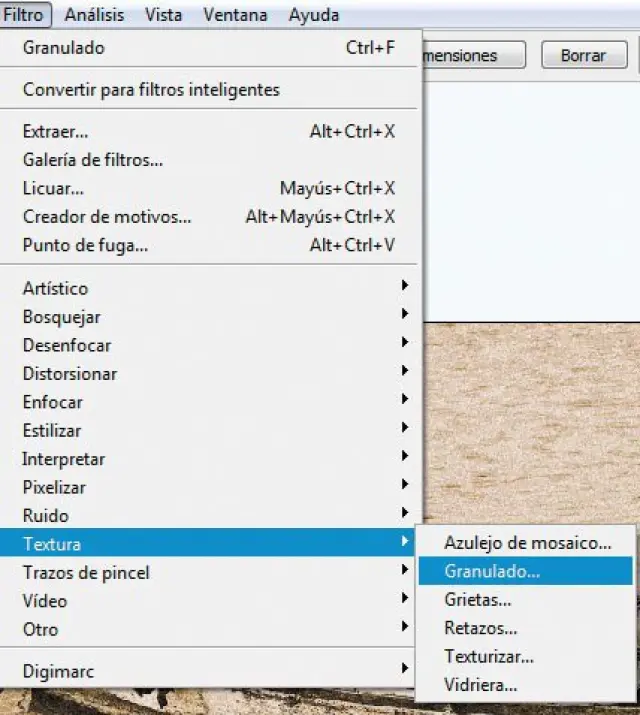
Task: Open the Vista menu
Action: tap(163, 15)
